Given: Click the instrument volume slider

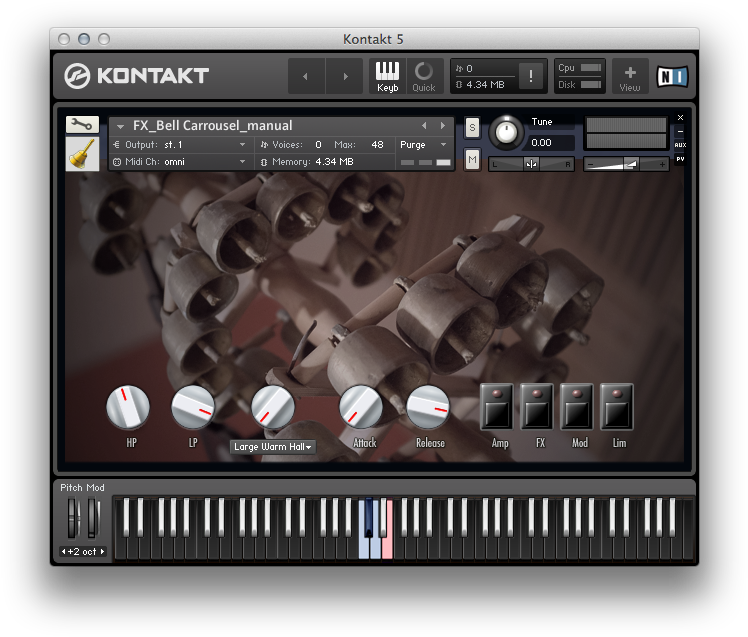Looking at the screenshot, I should point(626,165).
